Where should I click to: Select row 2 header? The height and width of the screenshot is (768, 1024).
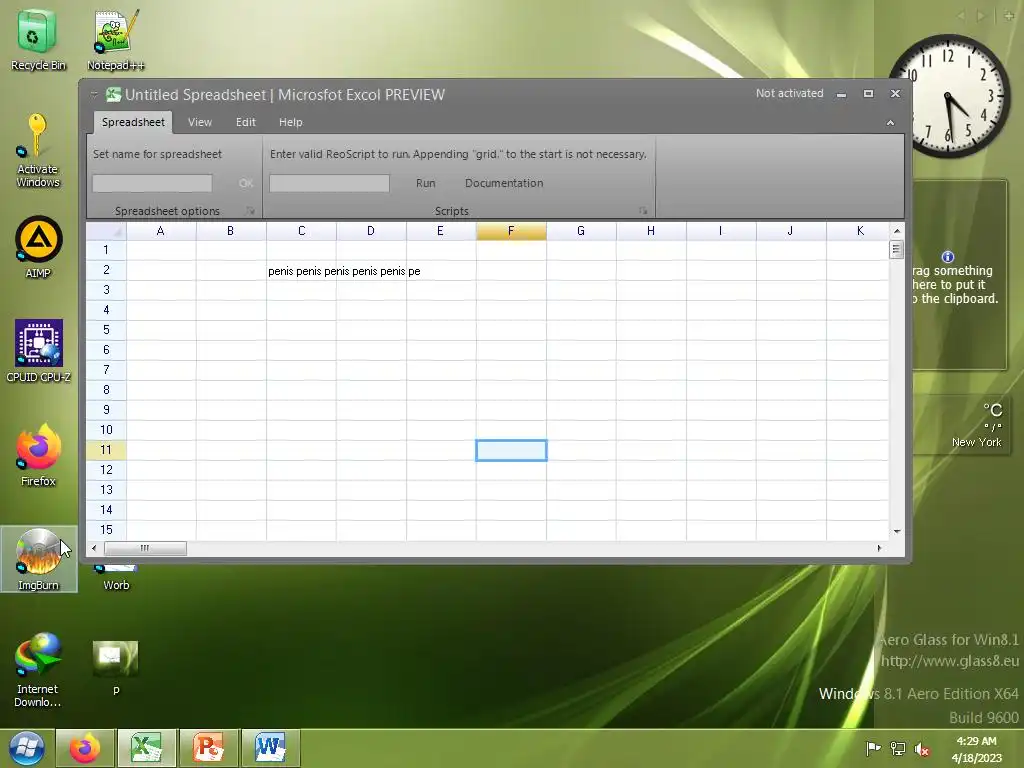pos(106,270)
